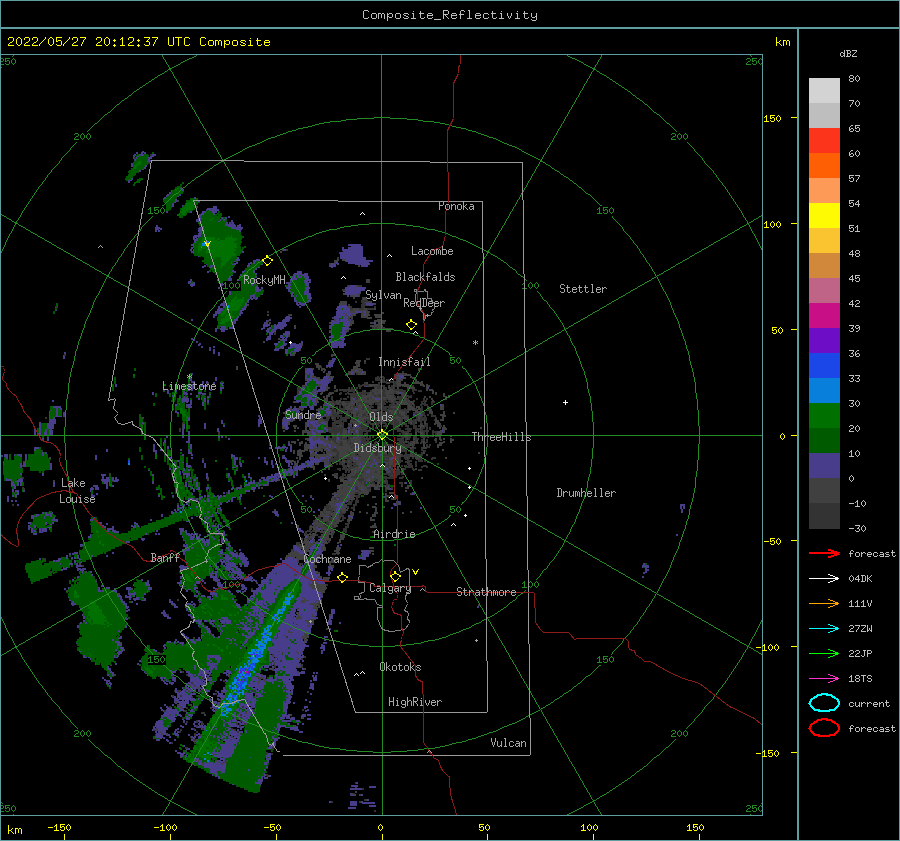Screen dimensions: 900x841
Task: Click the yellow diamond marker near RockyMH
Action: pos(267,261)
